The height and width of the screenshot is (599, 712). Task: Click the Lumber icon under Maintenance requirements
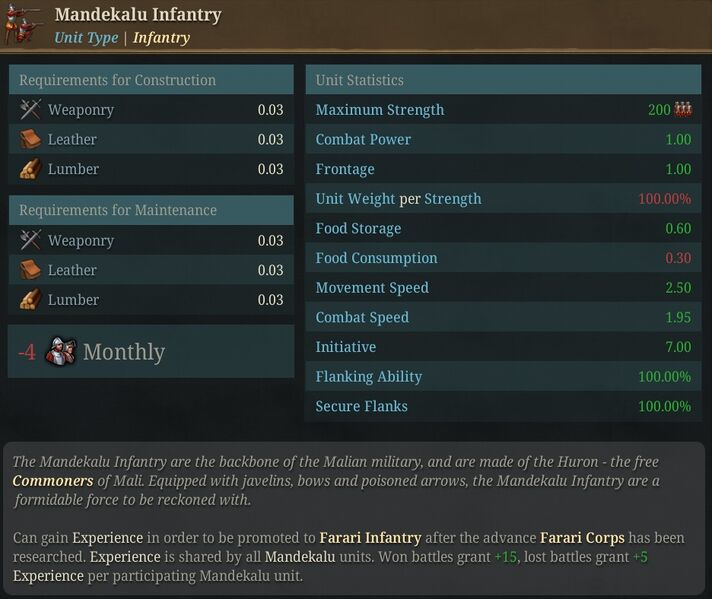pos(30,300)
